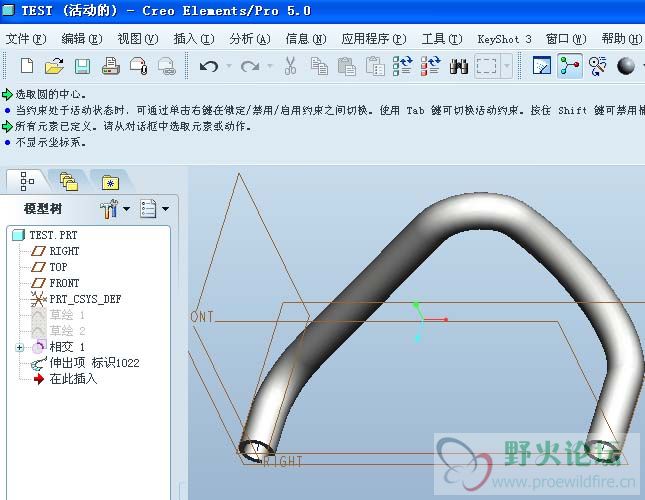The image size is (645, 500).
Task: Save the model with the disk icon
Action: click(82, 66)
